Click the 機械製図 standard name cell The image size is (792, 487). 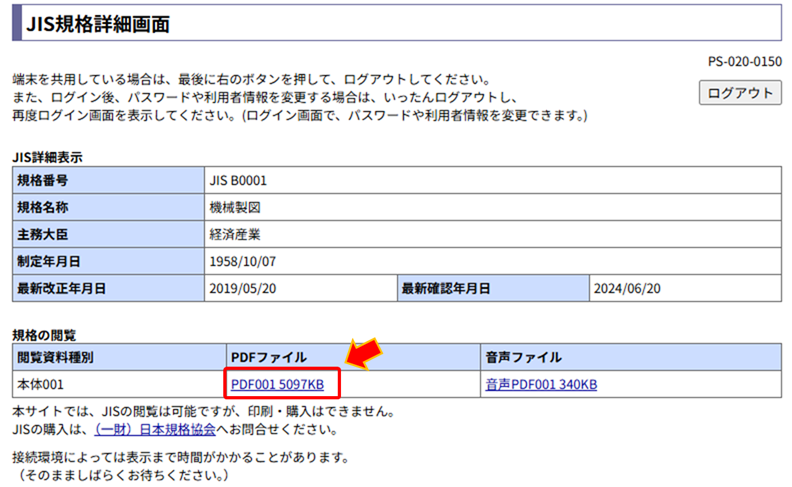[x=232, y=208]
